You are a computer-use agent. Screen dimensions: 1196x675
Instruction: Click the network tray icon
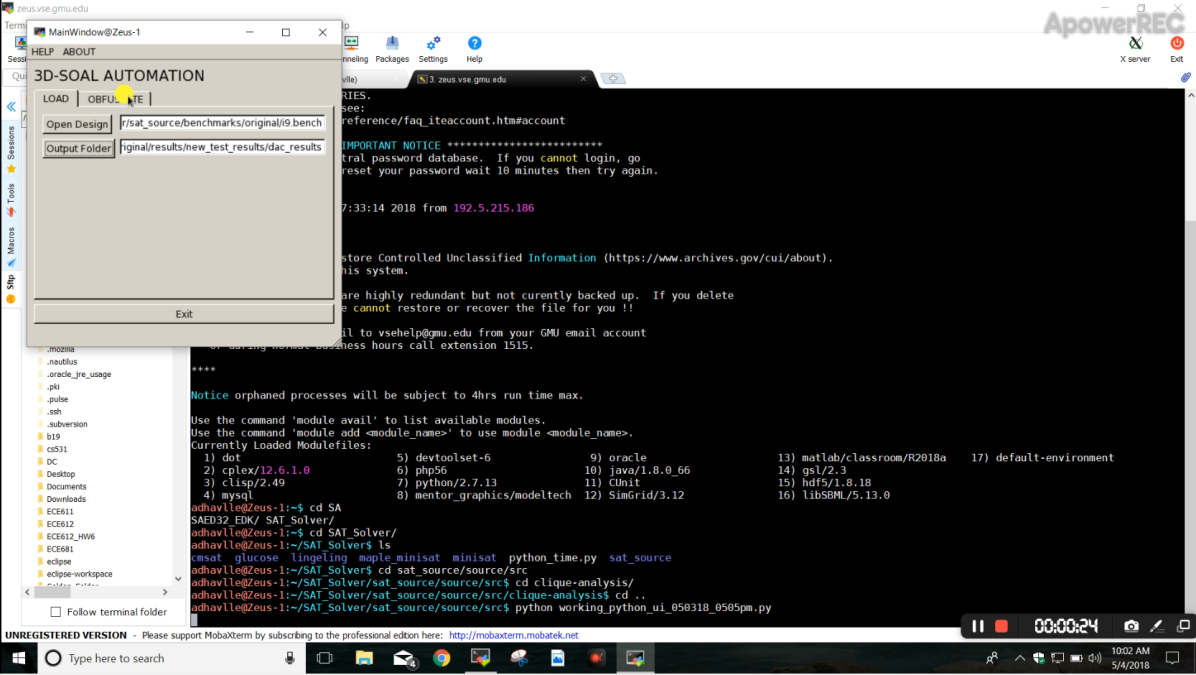pos(1057,657)
